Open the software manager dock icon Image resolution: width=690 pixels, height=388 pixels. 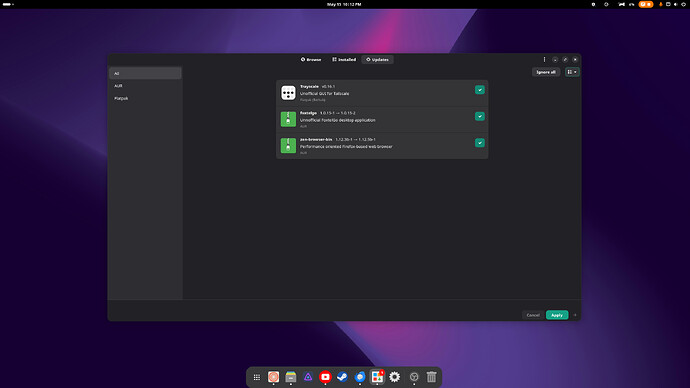[377, 377]
